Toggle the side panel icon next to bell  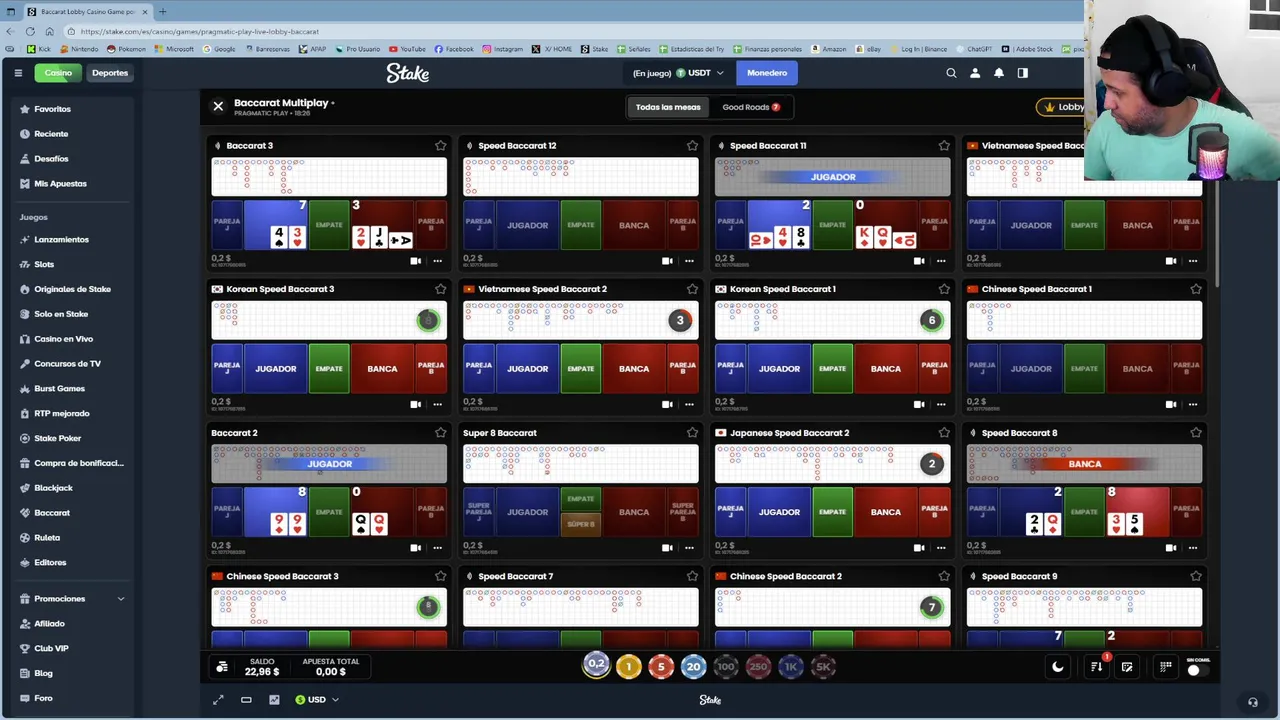pyautogui.click(x=1022, y=73)
